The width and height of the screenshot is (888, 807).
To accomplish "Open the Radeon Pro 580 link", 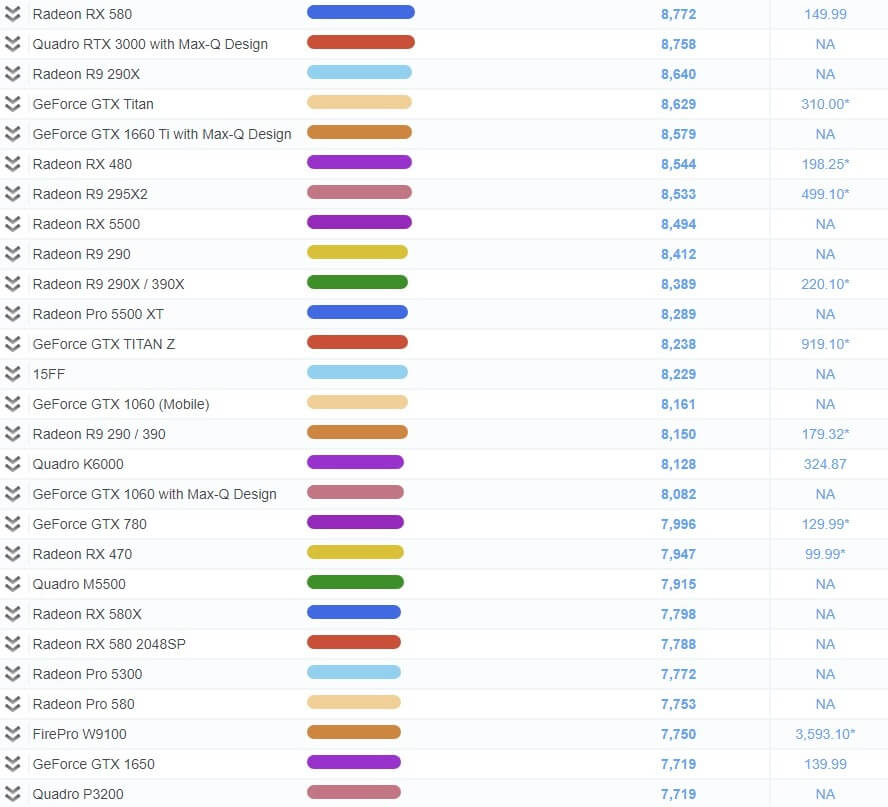I will (83, 704).
